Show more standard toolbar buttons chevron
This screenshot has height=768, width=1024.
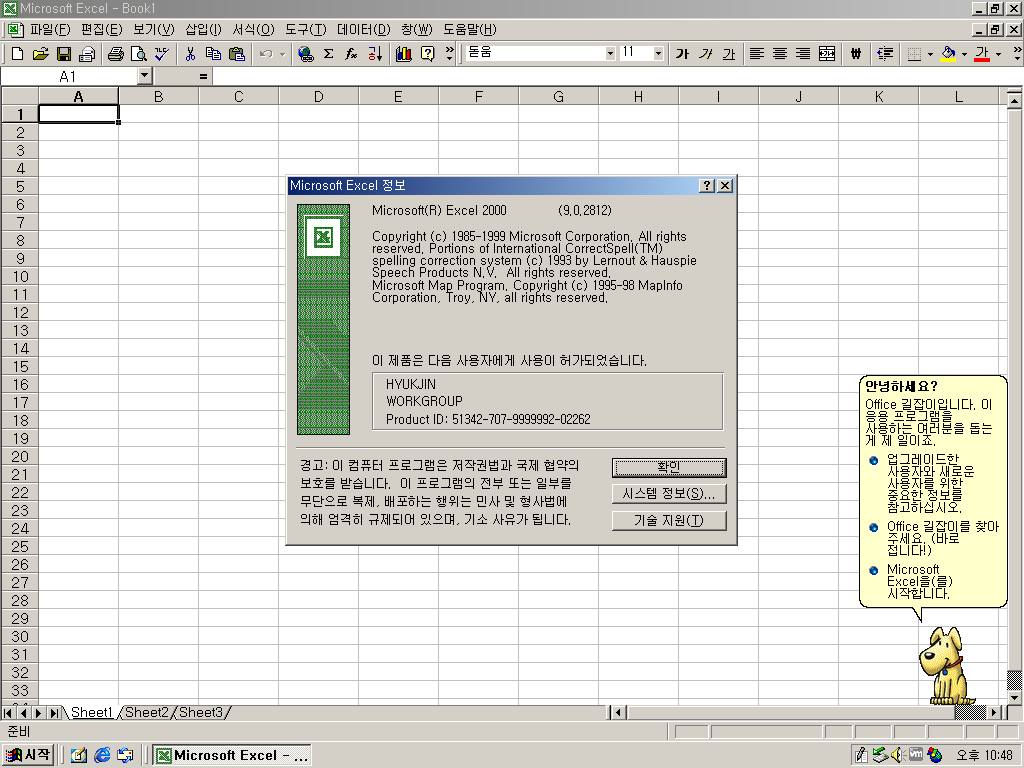coord(449,54)
